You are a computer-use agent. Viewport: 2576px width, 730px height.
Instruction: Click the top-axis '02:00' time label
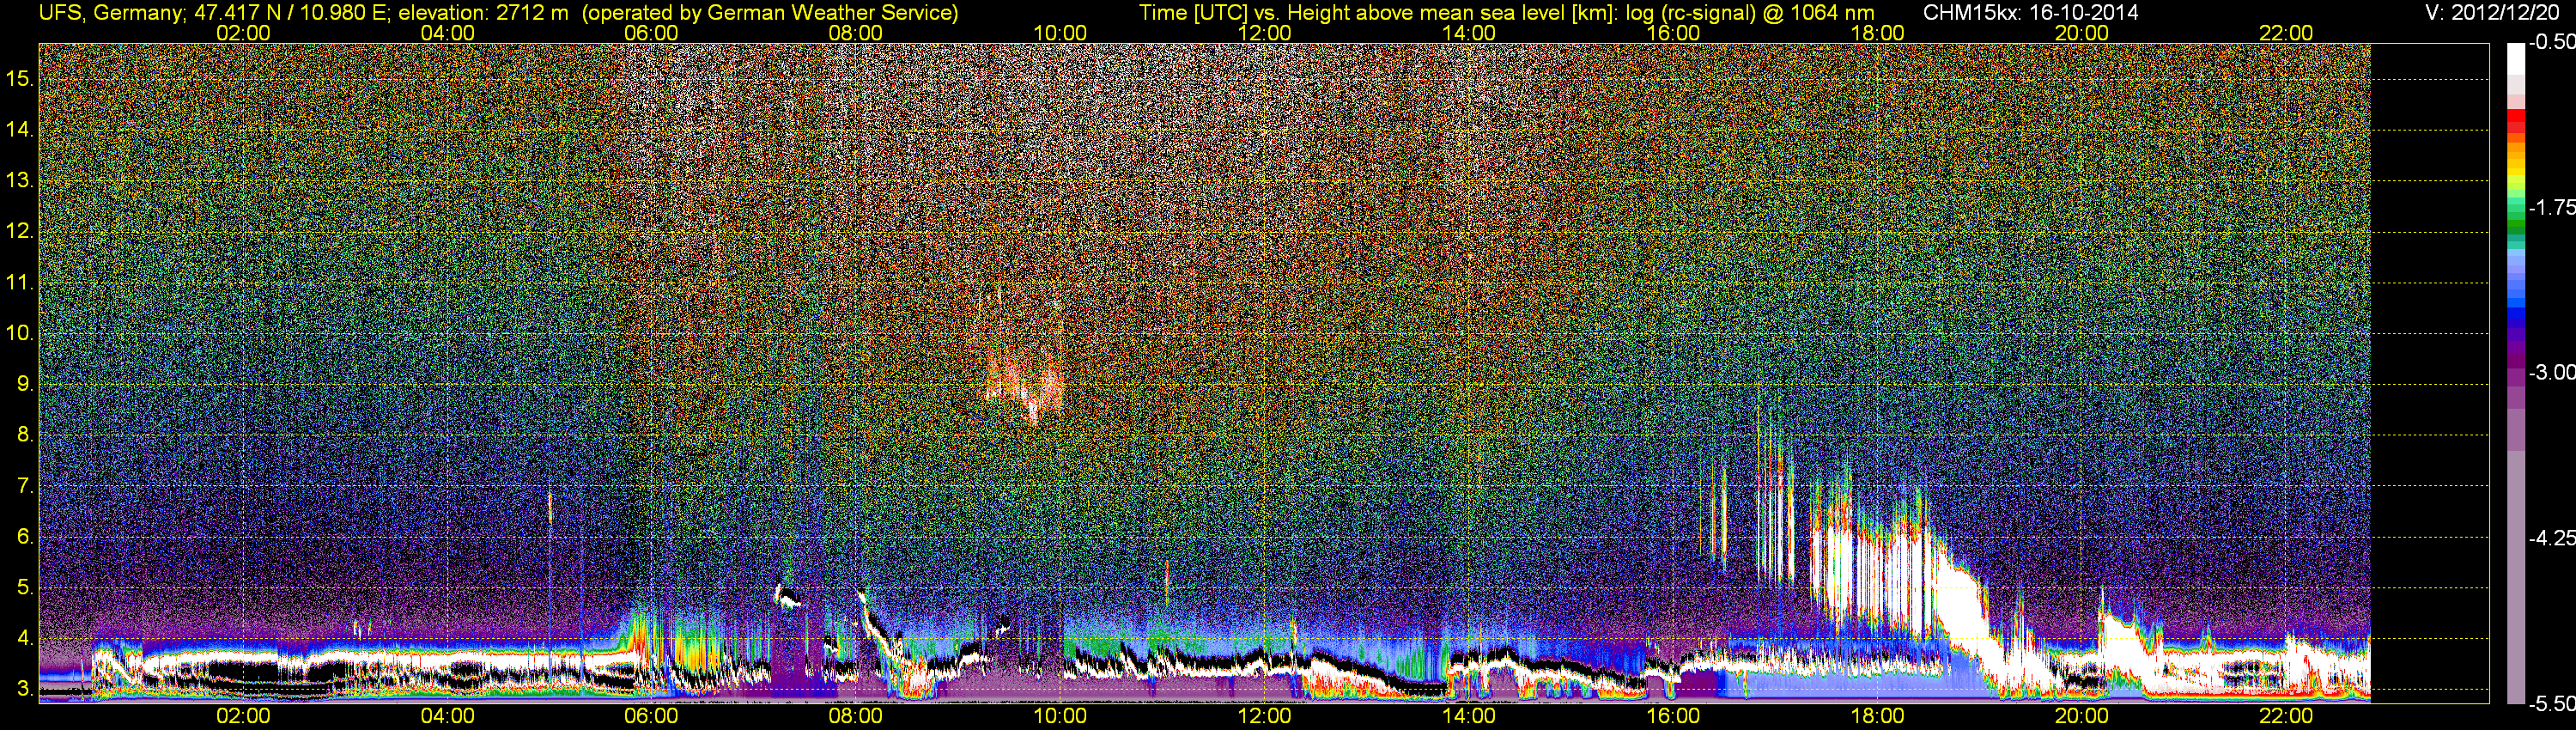coord(243,33)
